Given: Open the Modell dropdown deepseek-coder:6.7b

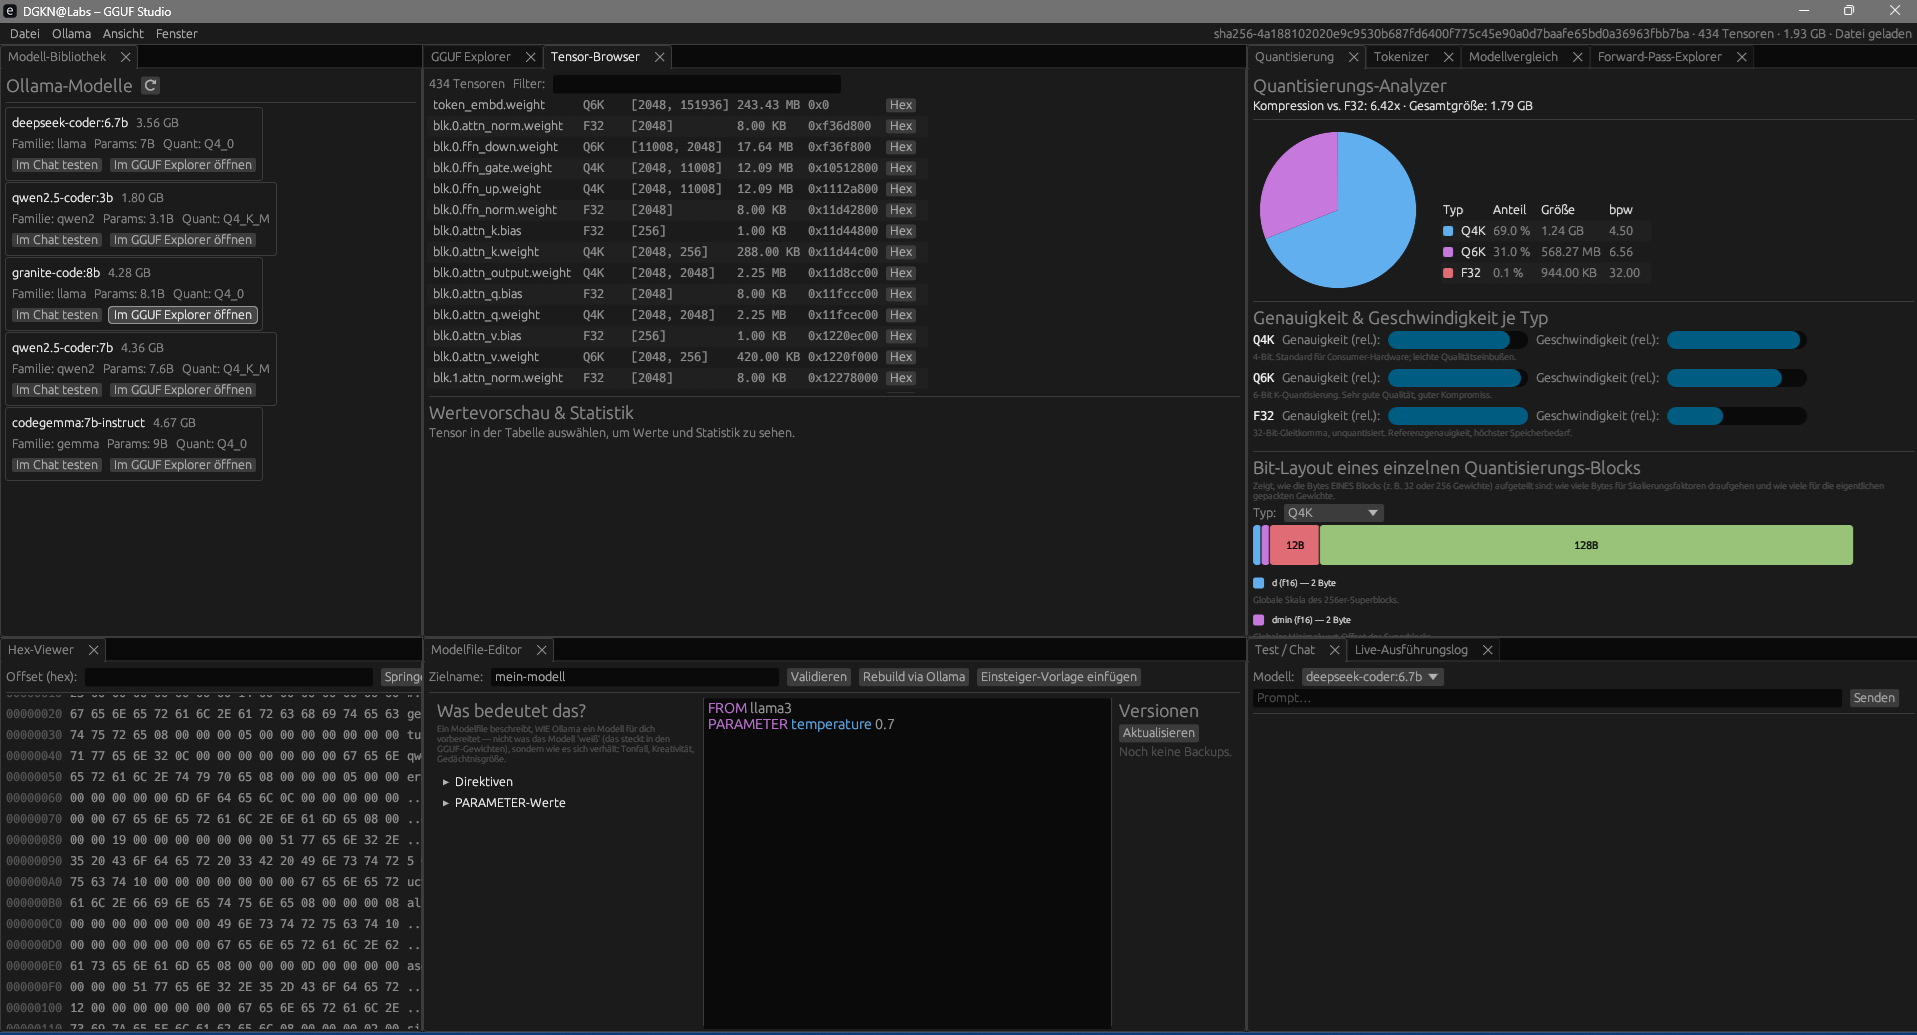Looking at the screenshot, I should 1372,677.
